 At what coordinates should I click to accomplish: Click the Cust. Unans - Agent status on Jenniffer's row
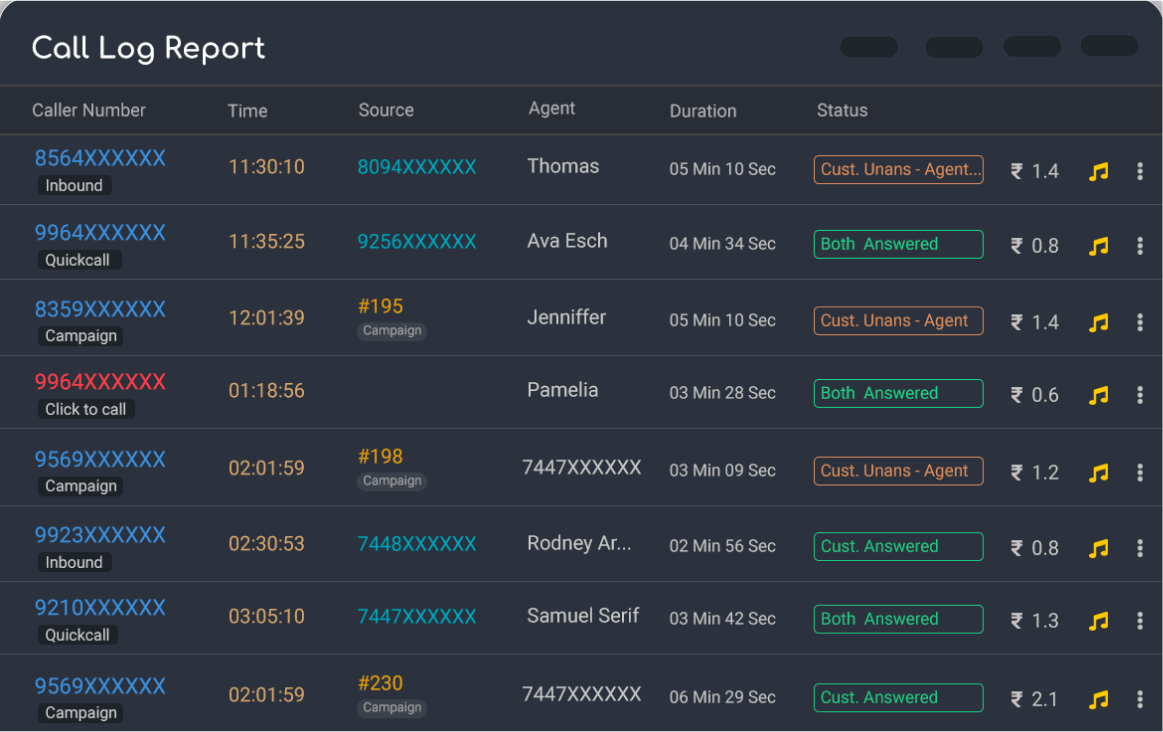897,320
